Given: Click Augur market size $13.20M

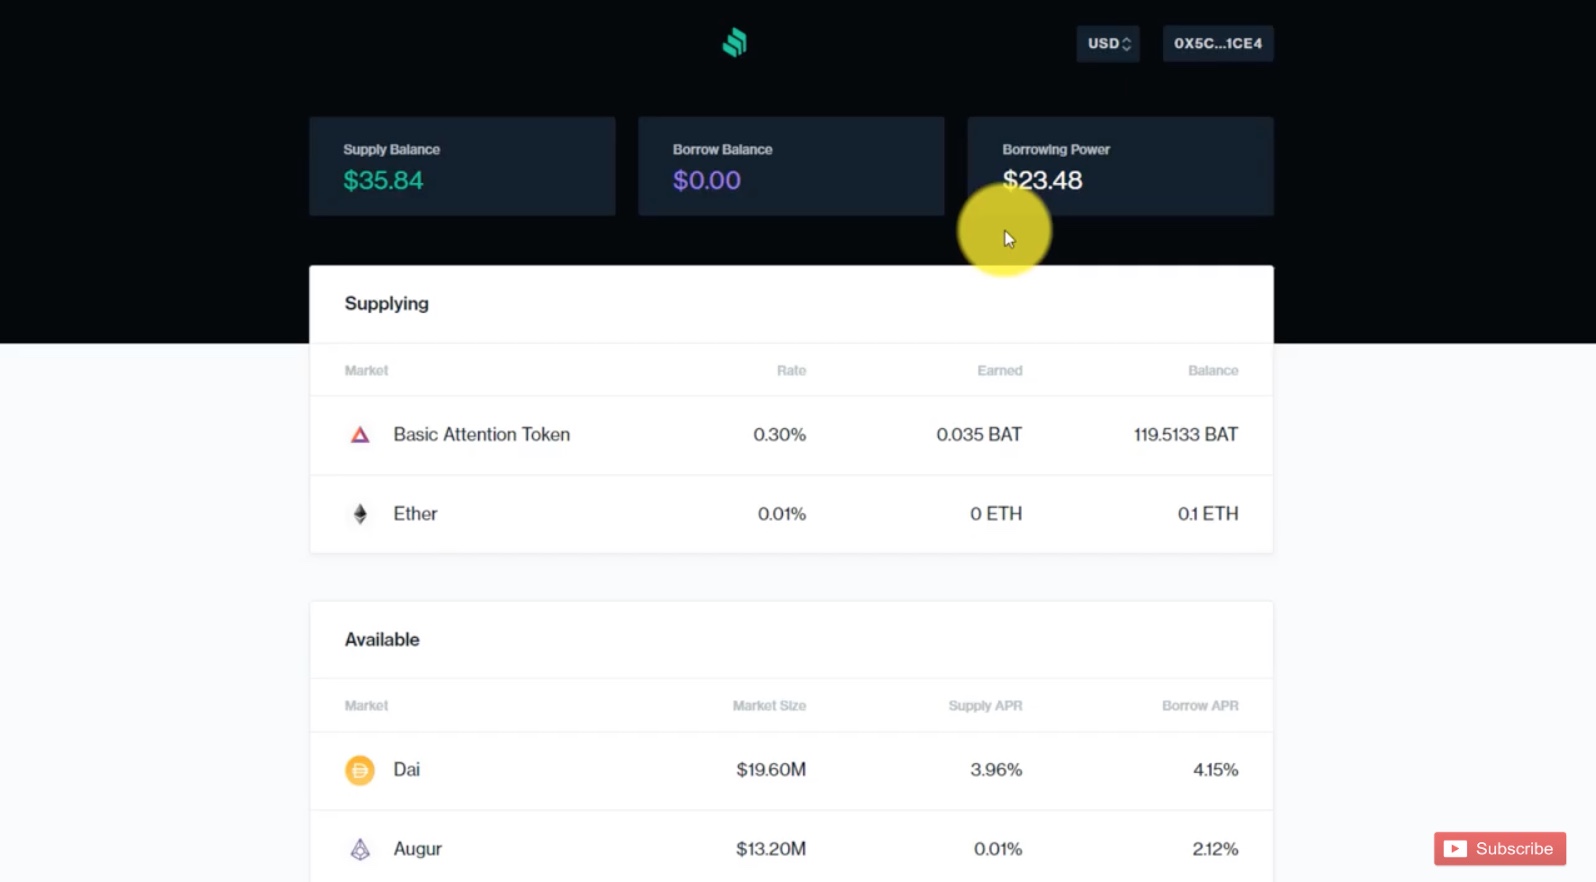Looking at the screenshot, I should (x=771, y=849).
